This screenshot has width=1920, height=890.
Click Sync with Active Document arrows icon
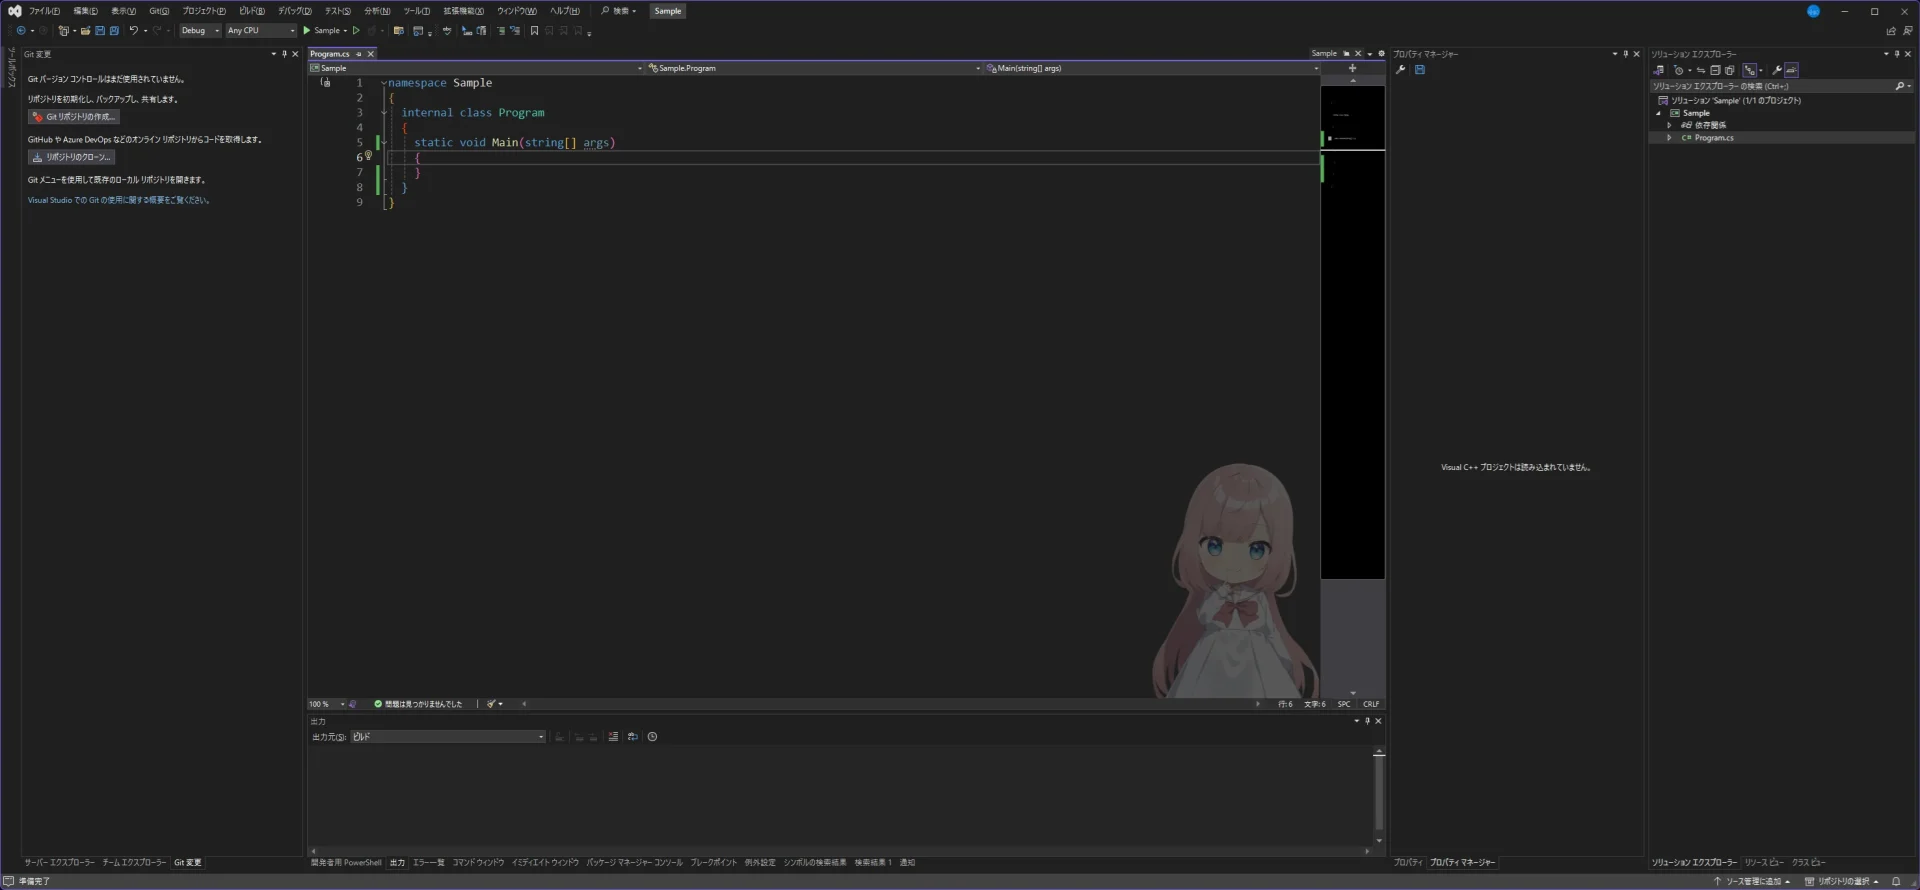click(1701, 70)
